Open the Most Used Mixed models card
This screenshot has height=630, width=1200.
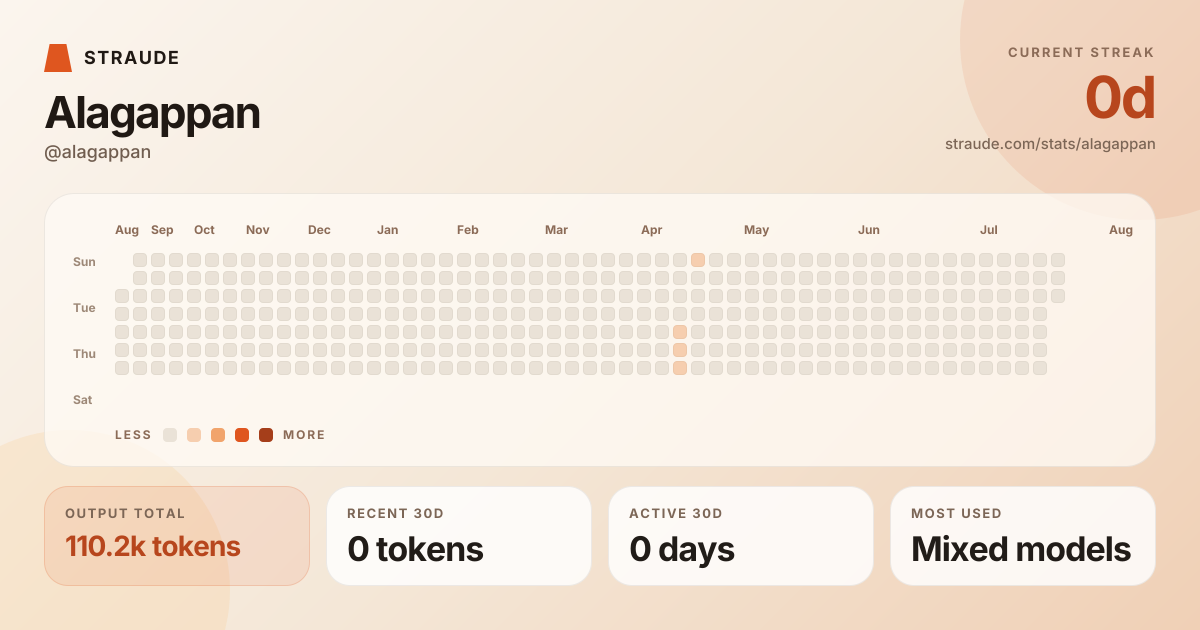pyautogui.click(x=1023, y=536)
